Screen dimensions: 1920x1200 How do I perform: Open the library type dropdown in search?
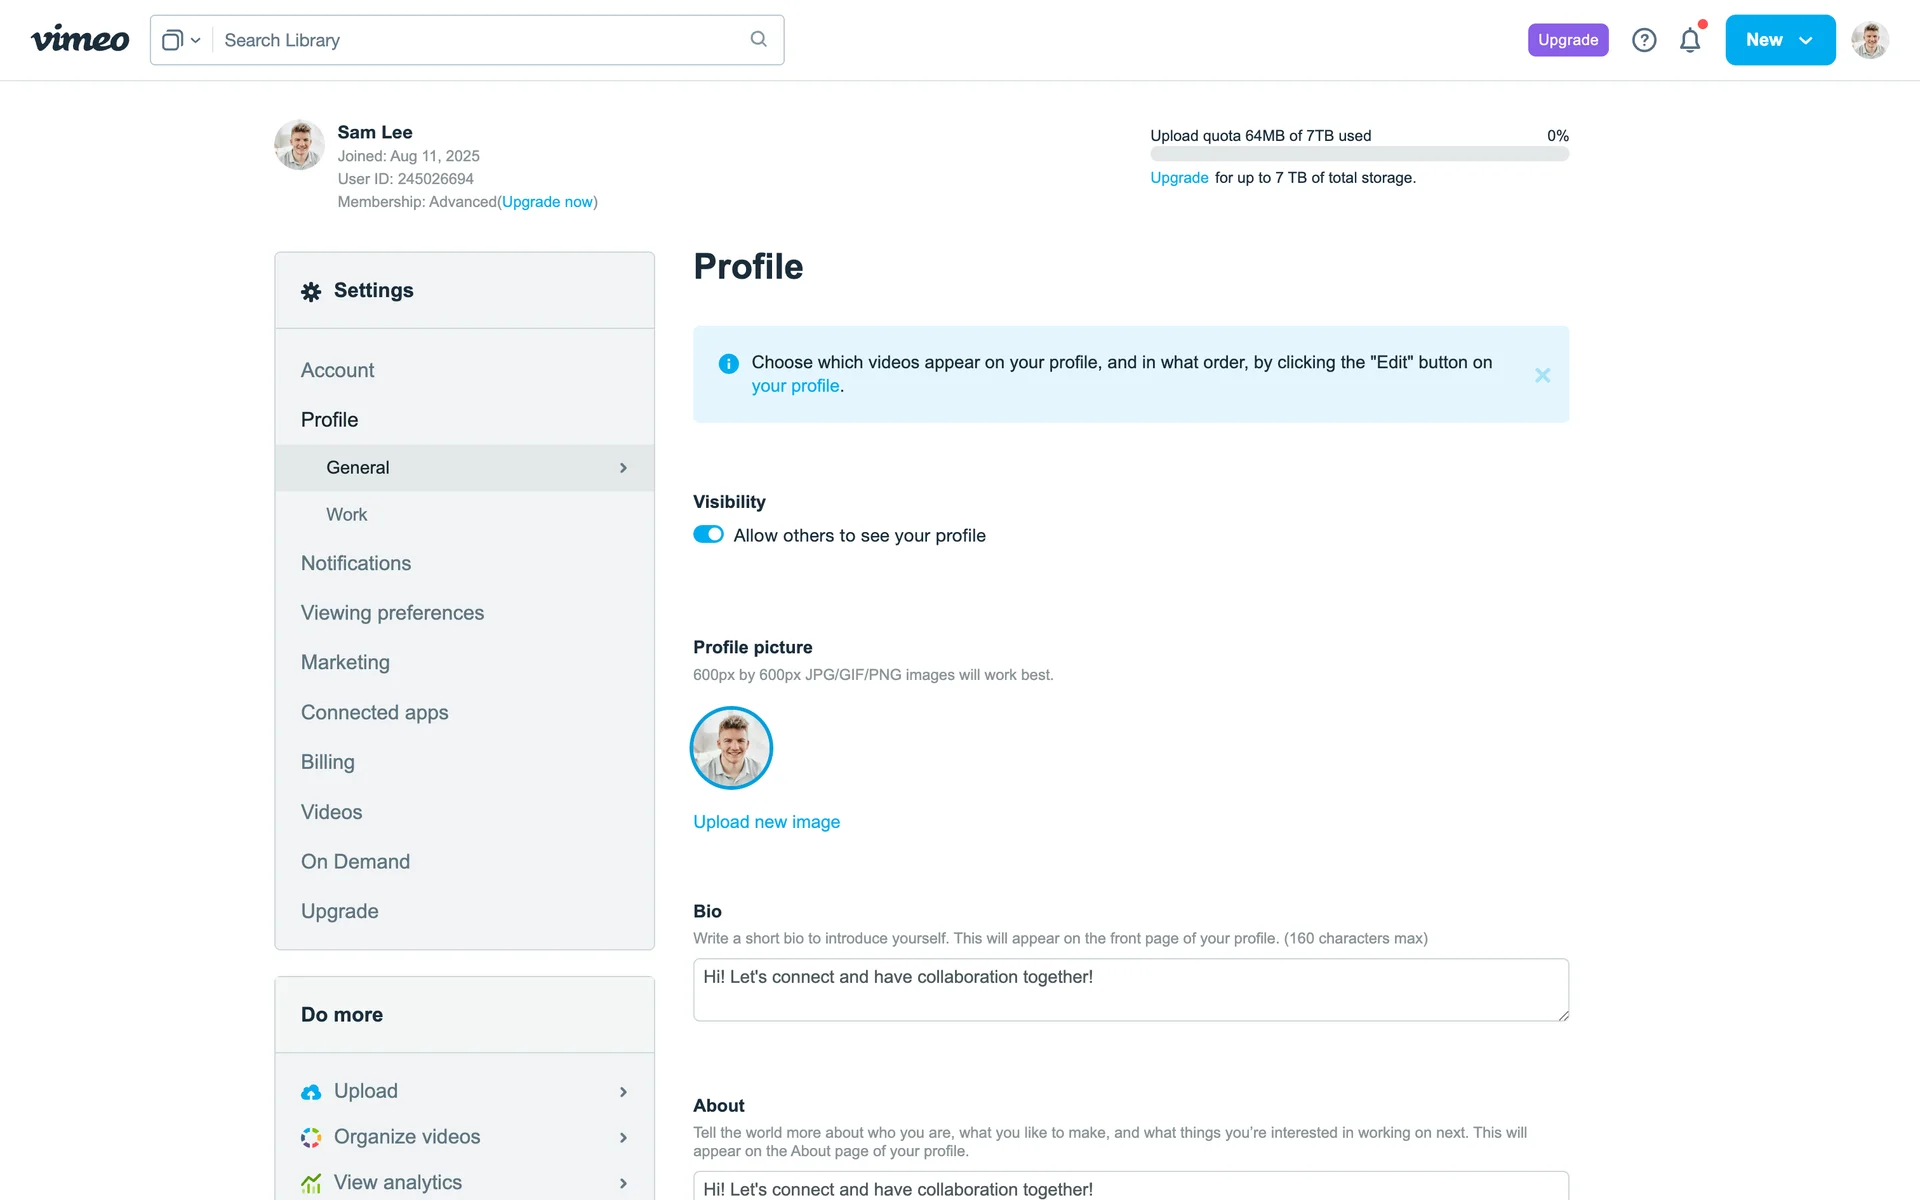click(181, 40)
